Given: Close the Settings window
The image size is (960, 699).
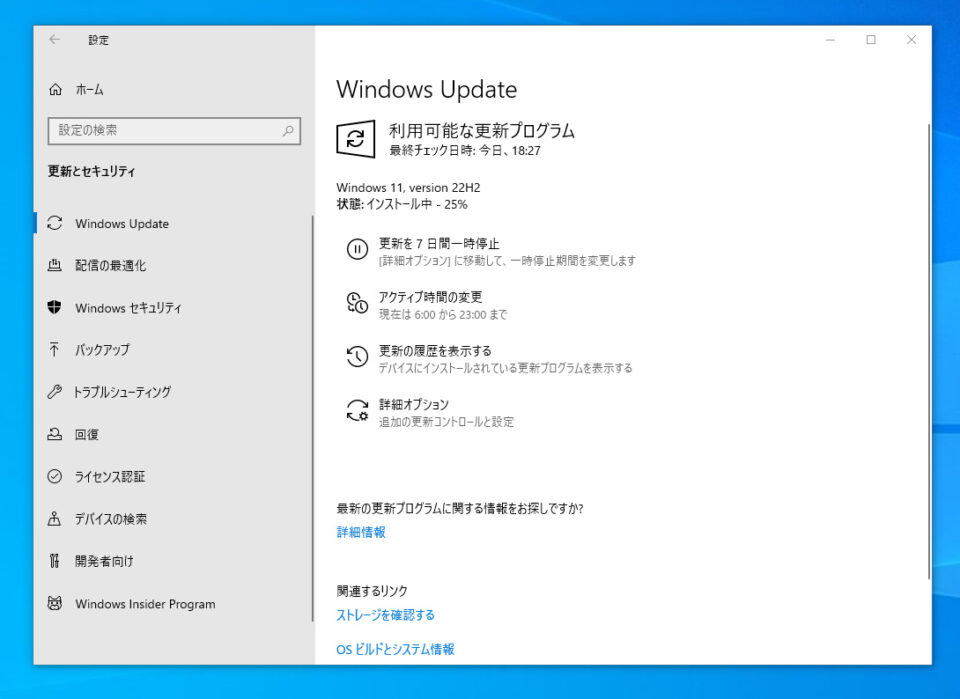Looking at the screenshot, I should [x=911, y=40].
